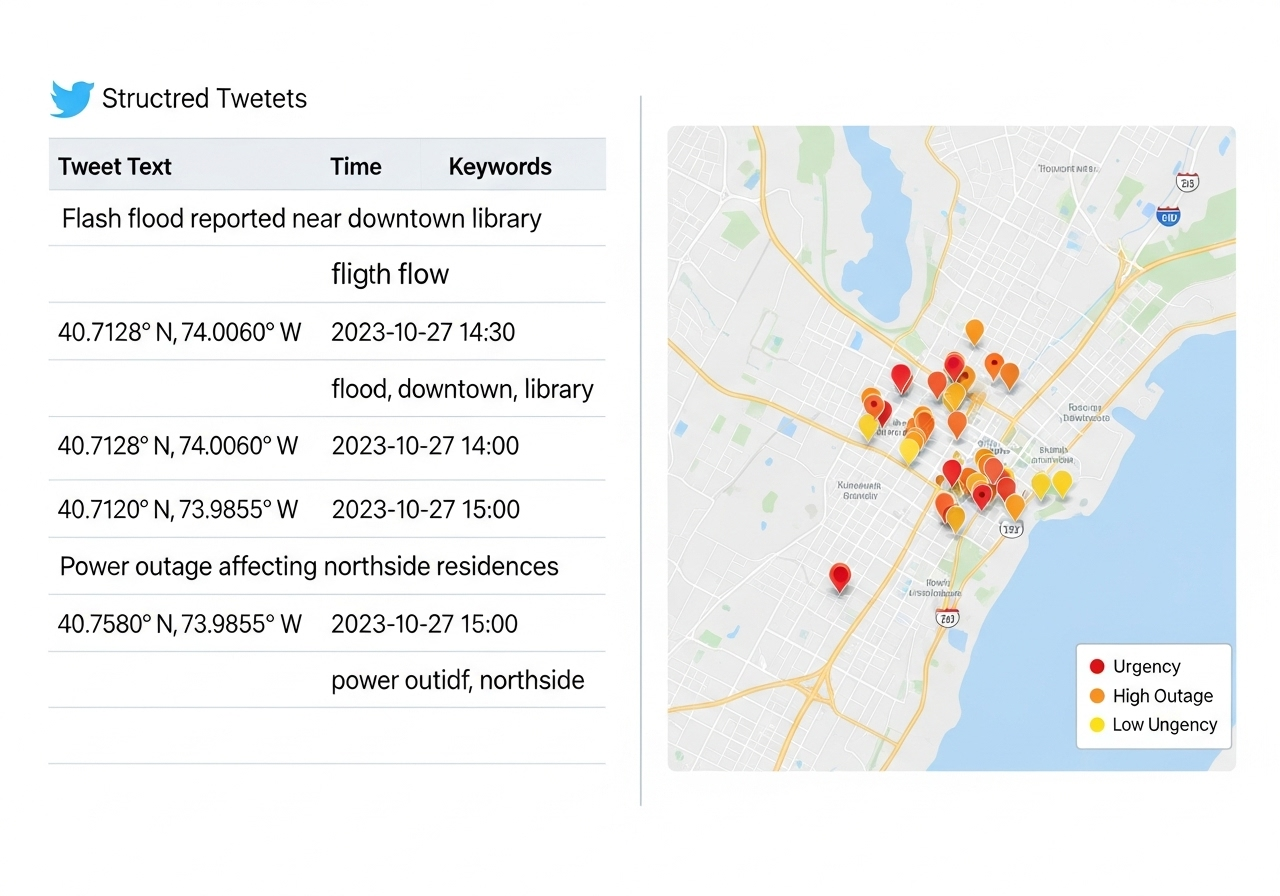
Task: Click the red Urgency legend dot
Action: click(1097, 667)
